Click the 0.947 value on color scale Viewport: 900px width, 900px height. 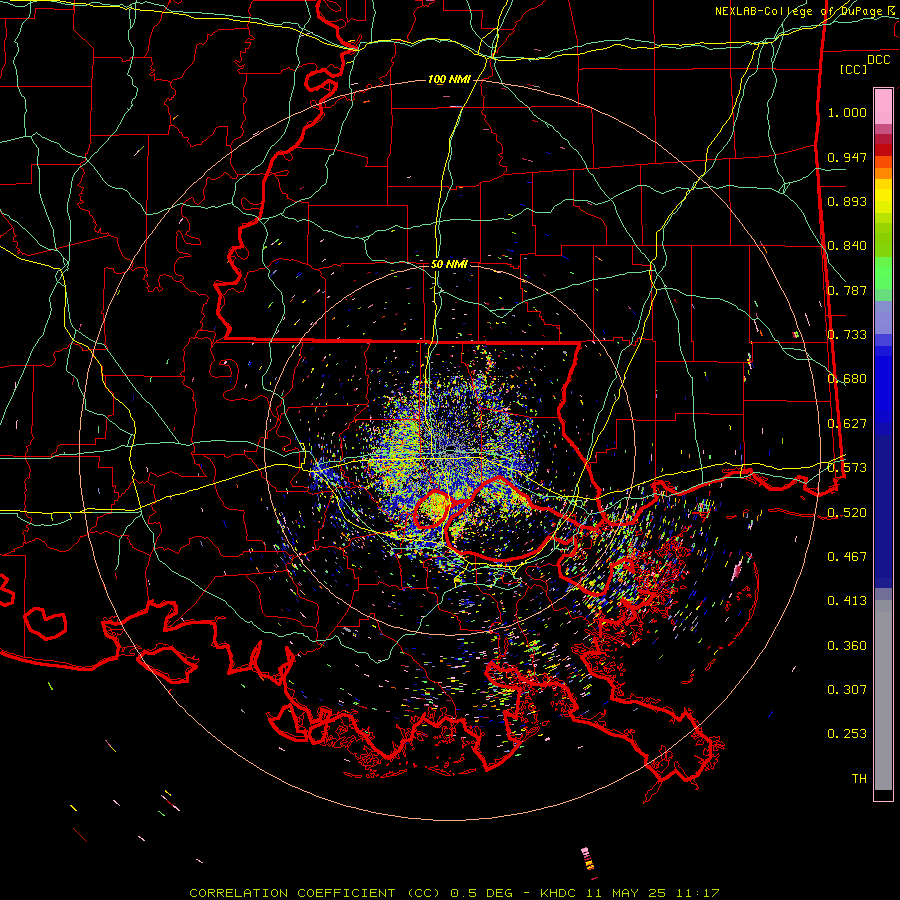click(x=847, y=157)
